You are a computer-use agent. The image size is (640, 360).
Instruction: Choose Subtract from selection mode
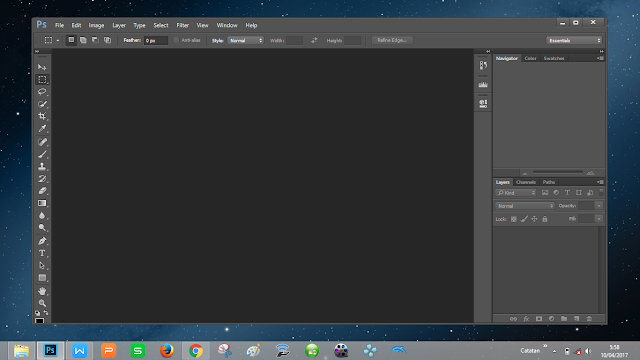pyautogui.click(x=95, y=40)
